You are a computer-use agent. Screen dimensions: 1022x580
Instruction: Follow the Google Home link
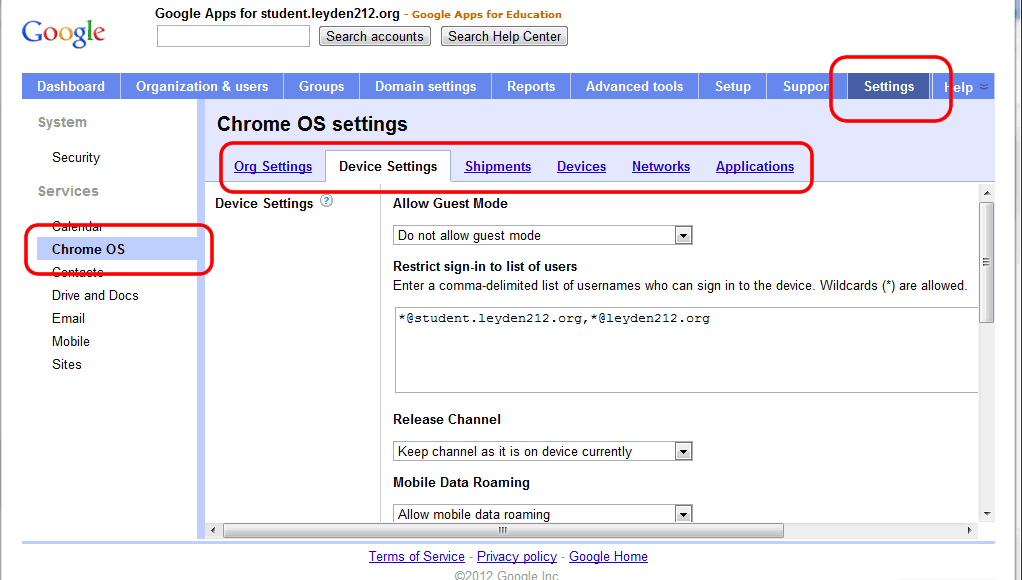[608, 557]
